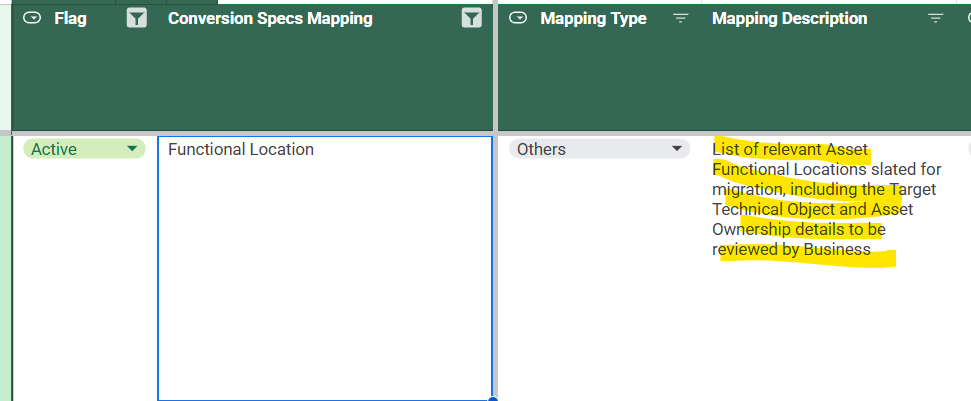Expand the Others chip dropdown arrow

click(678, 149)
